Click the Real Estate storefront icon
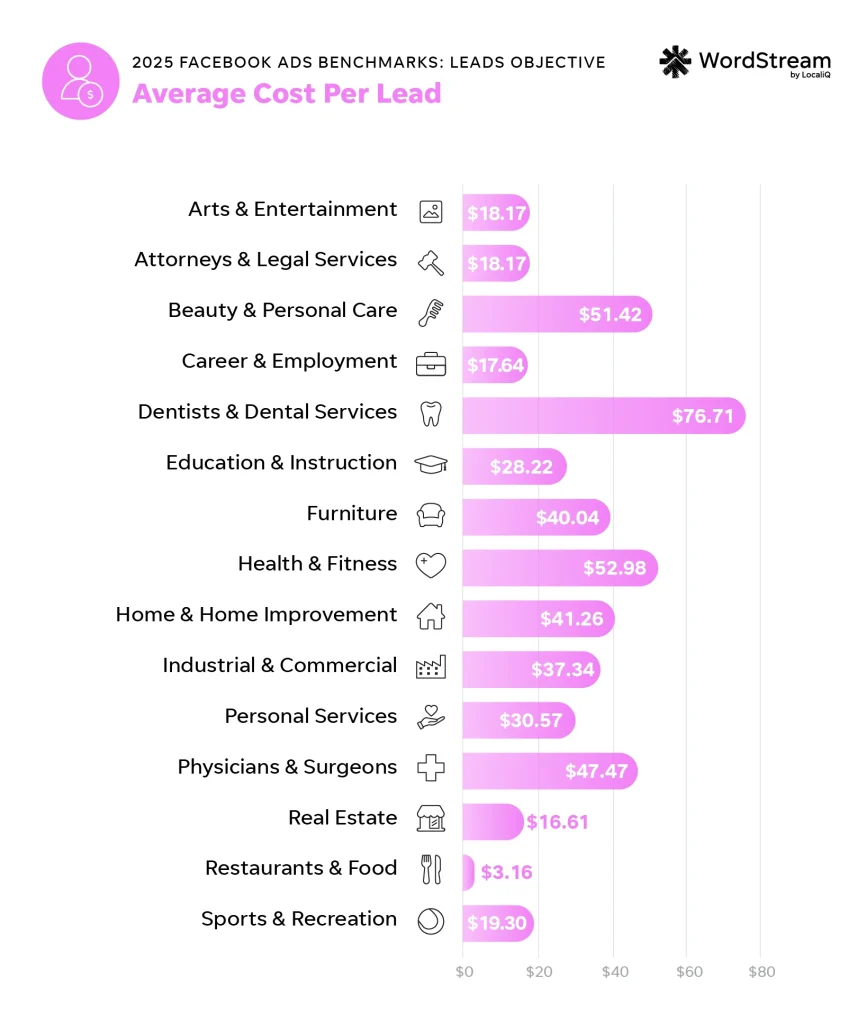The height and width of the screenshot is (1024, 866). [x=431, y=820]
